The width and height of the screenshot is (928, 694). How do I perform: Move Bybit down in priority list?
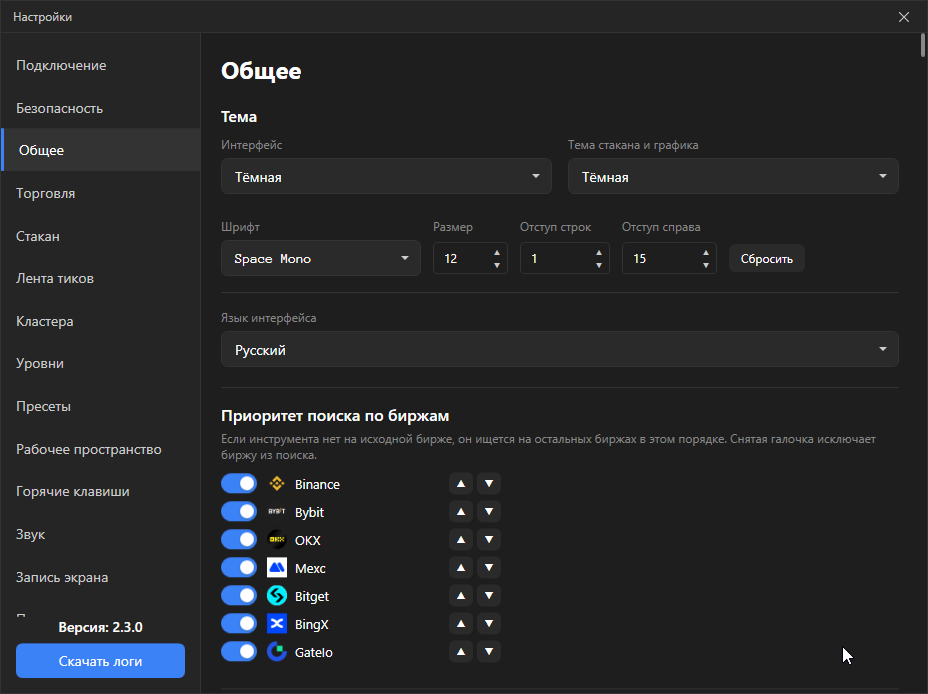point(489,512)
